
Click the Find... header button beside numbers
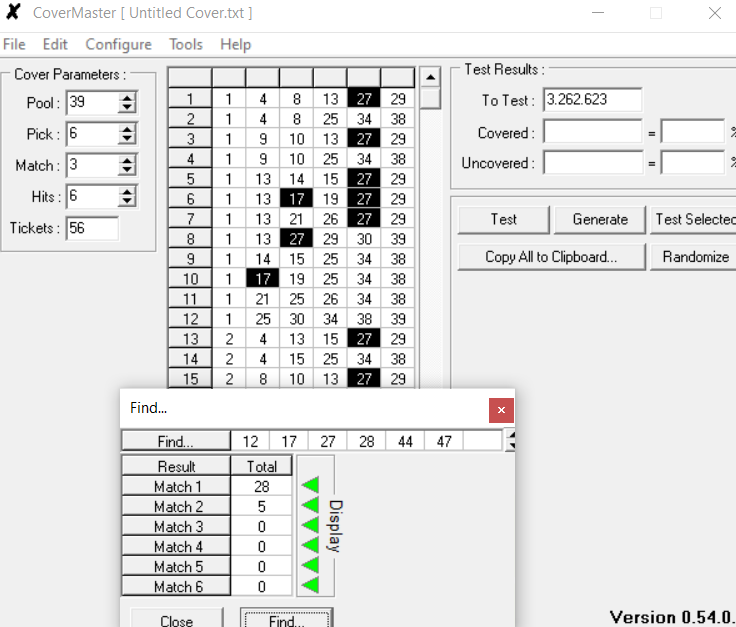(176, 441)
